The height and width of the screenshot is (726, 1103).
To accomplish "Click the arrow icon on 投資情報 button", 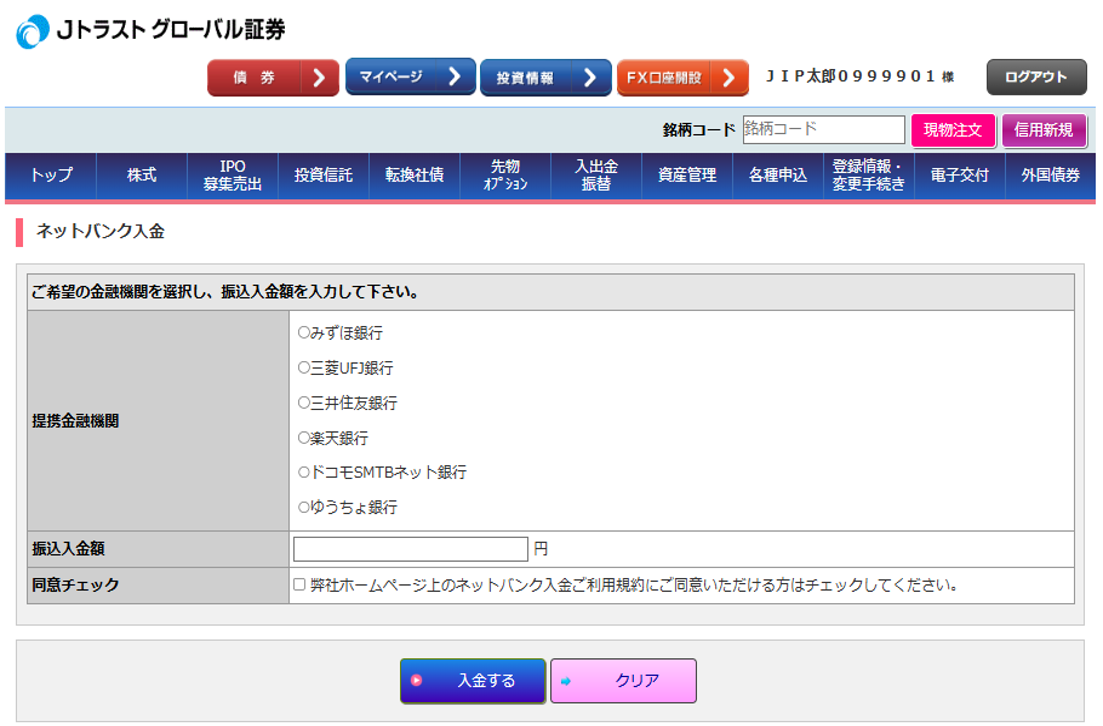I will coord(590,77).
